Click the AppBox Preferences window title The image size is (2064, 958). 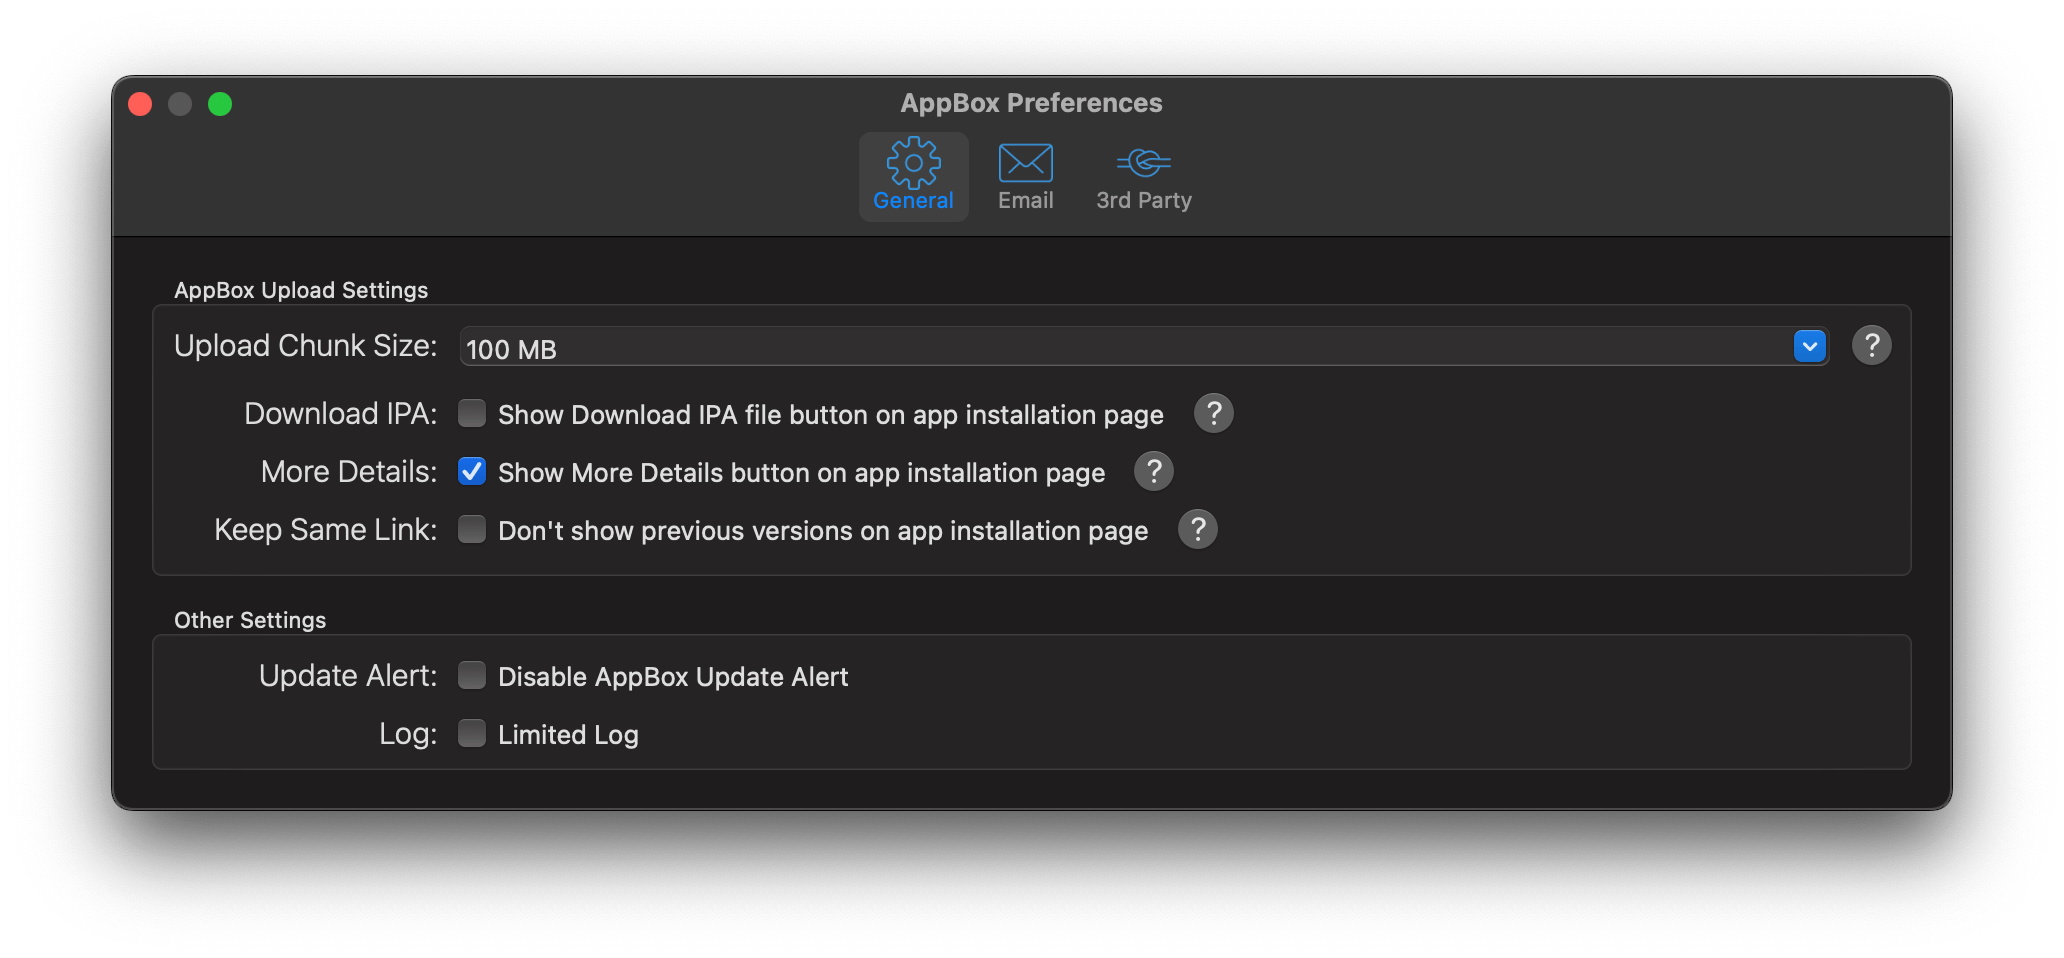pos(1031,103)
